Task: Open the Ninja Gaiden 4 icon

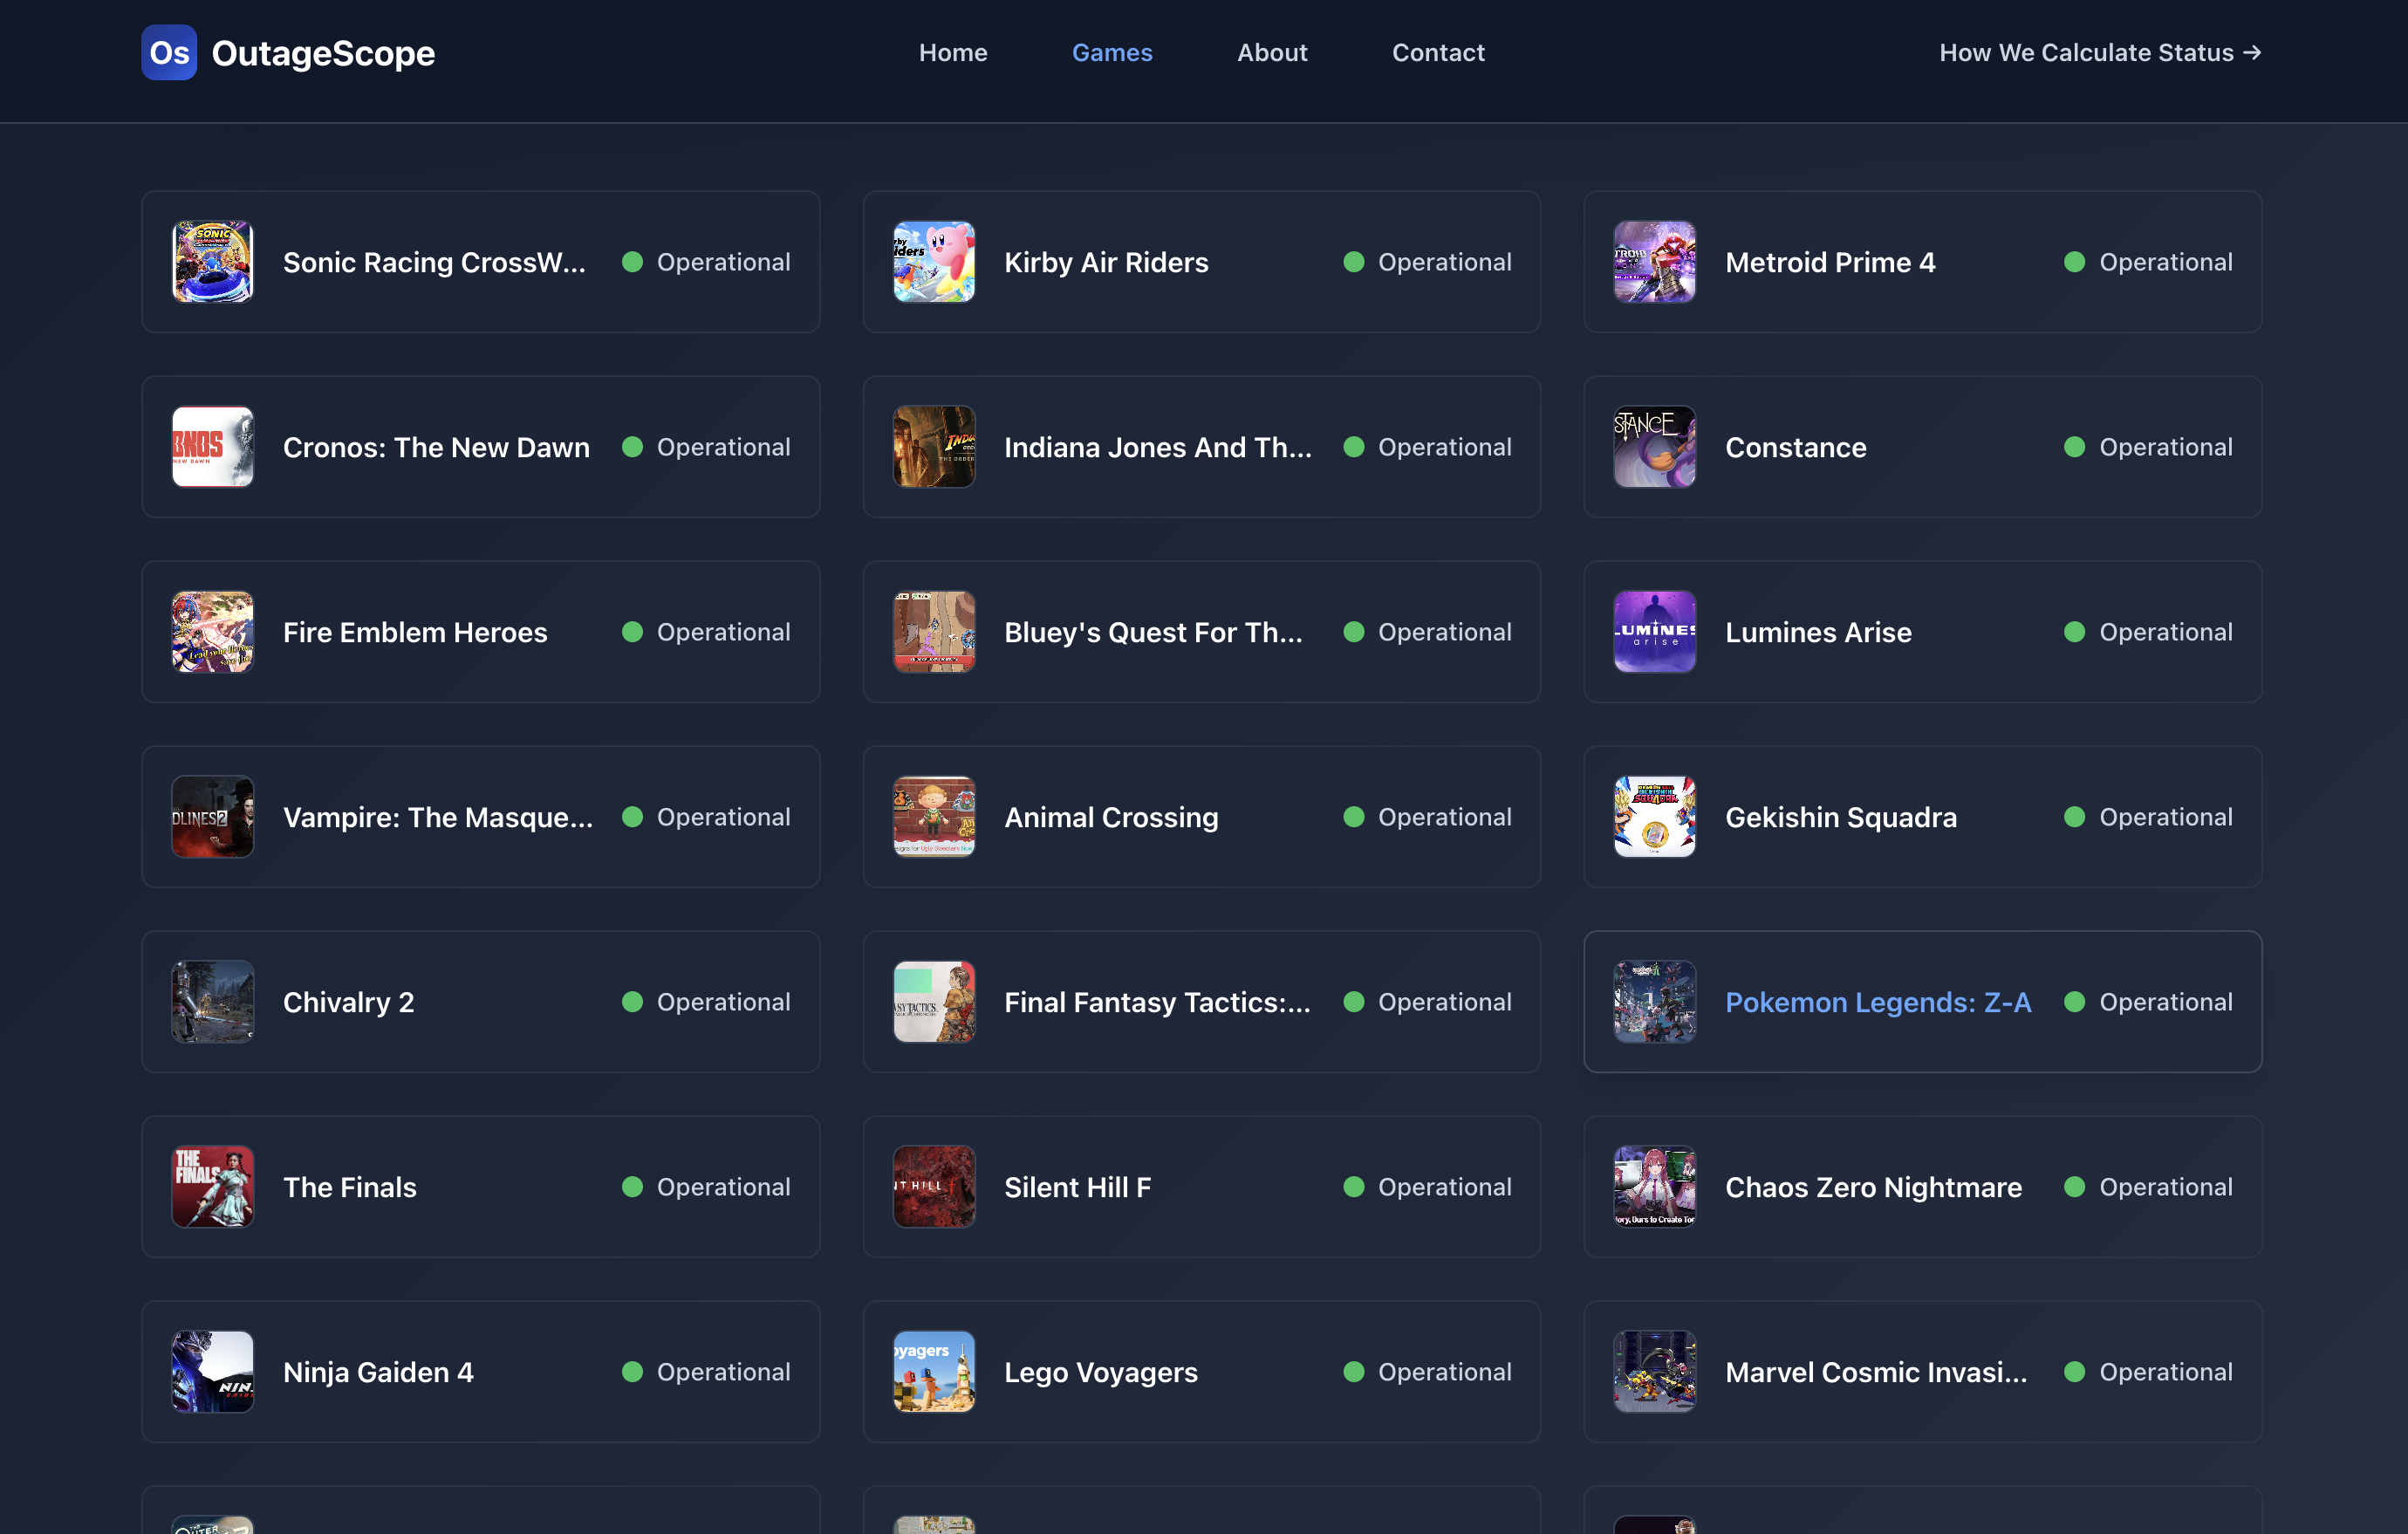Action: click(x=212, y=1372)
